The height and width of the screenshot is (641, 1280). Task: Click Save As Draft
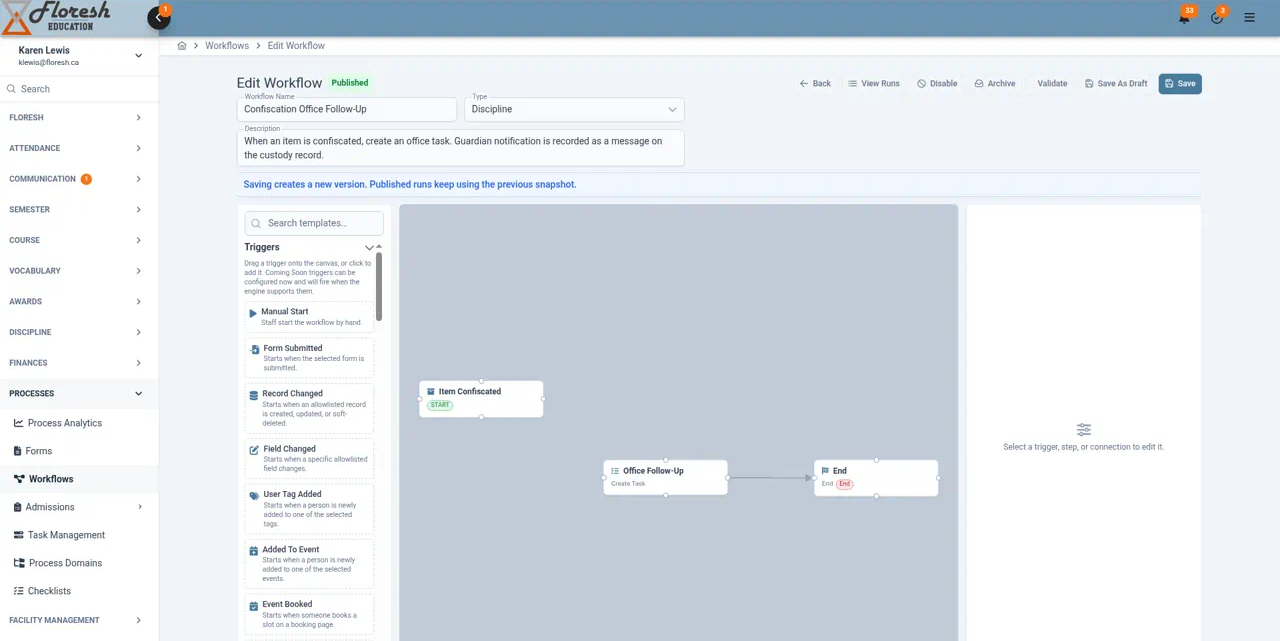(1116, 84)
